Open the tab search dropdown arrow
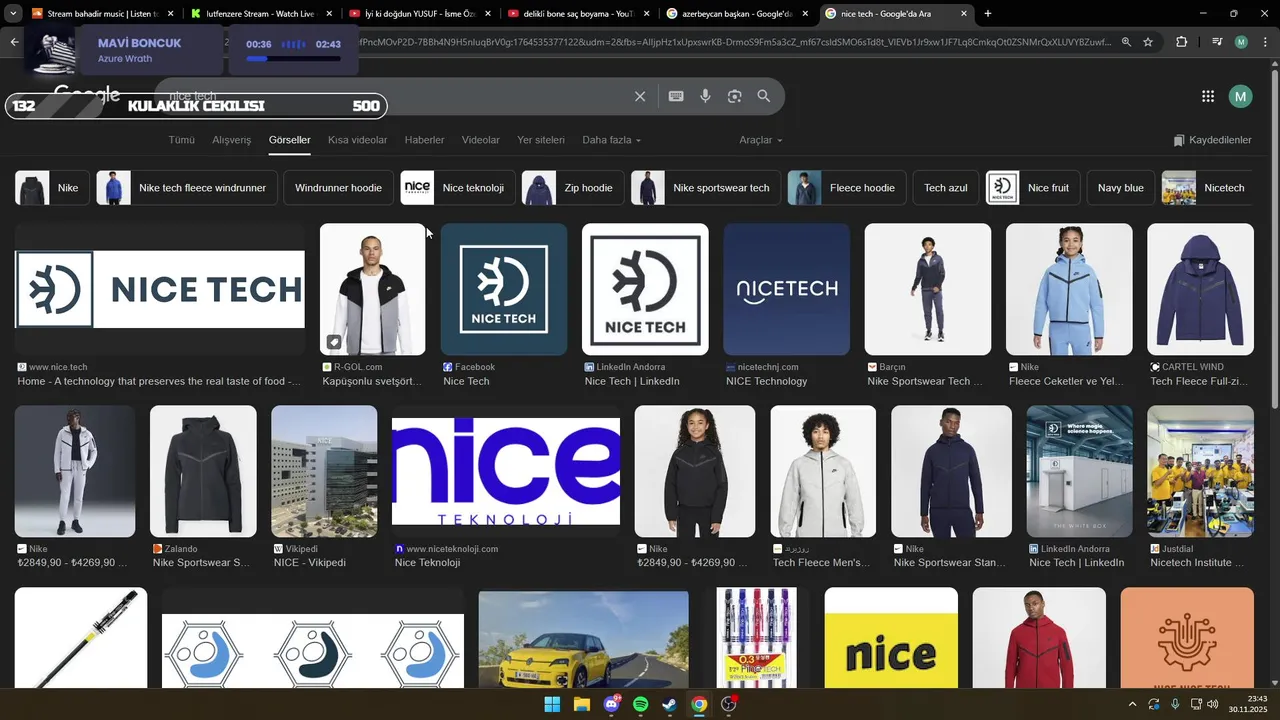This screenshot has height=720, width=1280. [x=13, y=14]
